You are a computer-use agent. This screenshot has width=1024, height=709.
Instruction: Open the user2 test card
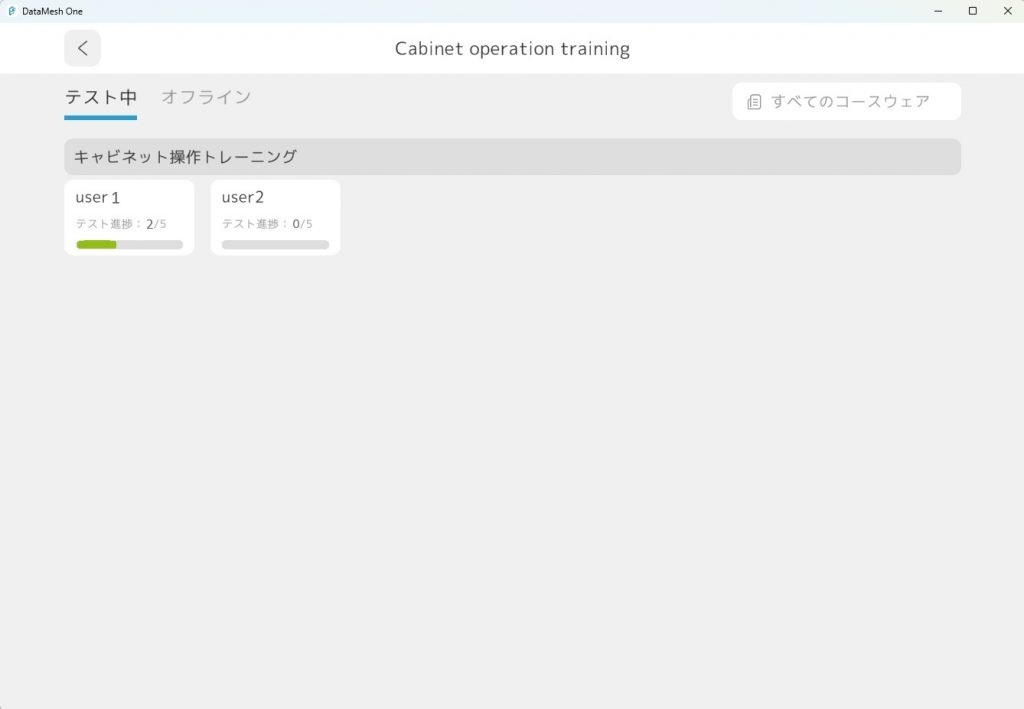pos(275,217)
